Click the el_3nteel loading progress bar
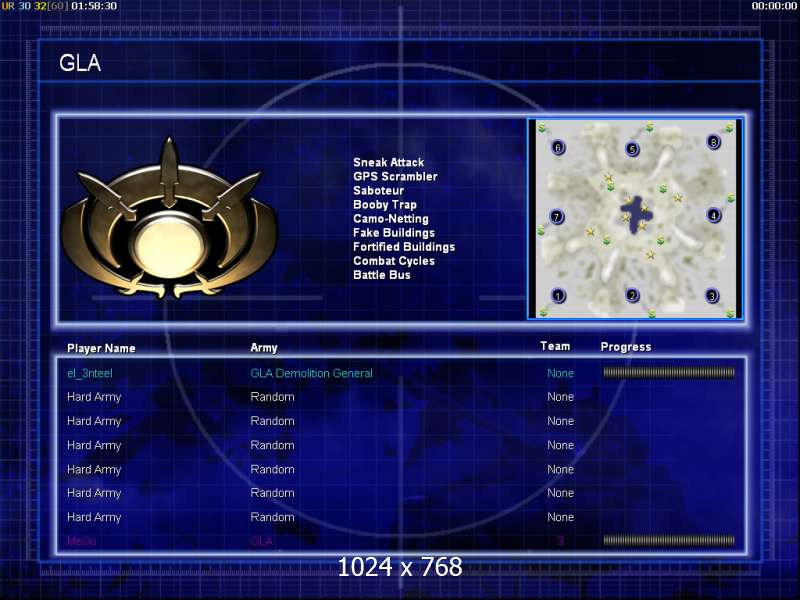The image size is (800, 600). point(669,373)
